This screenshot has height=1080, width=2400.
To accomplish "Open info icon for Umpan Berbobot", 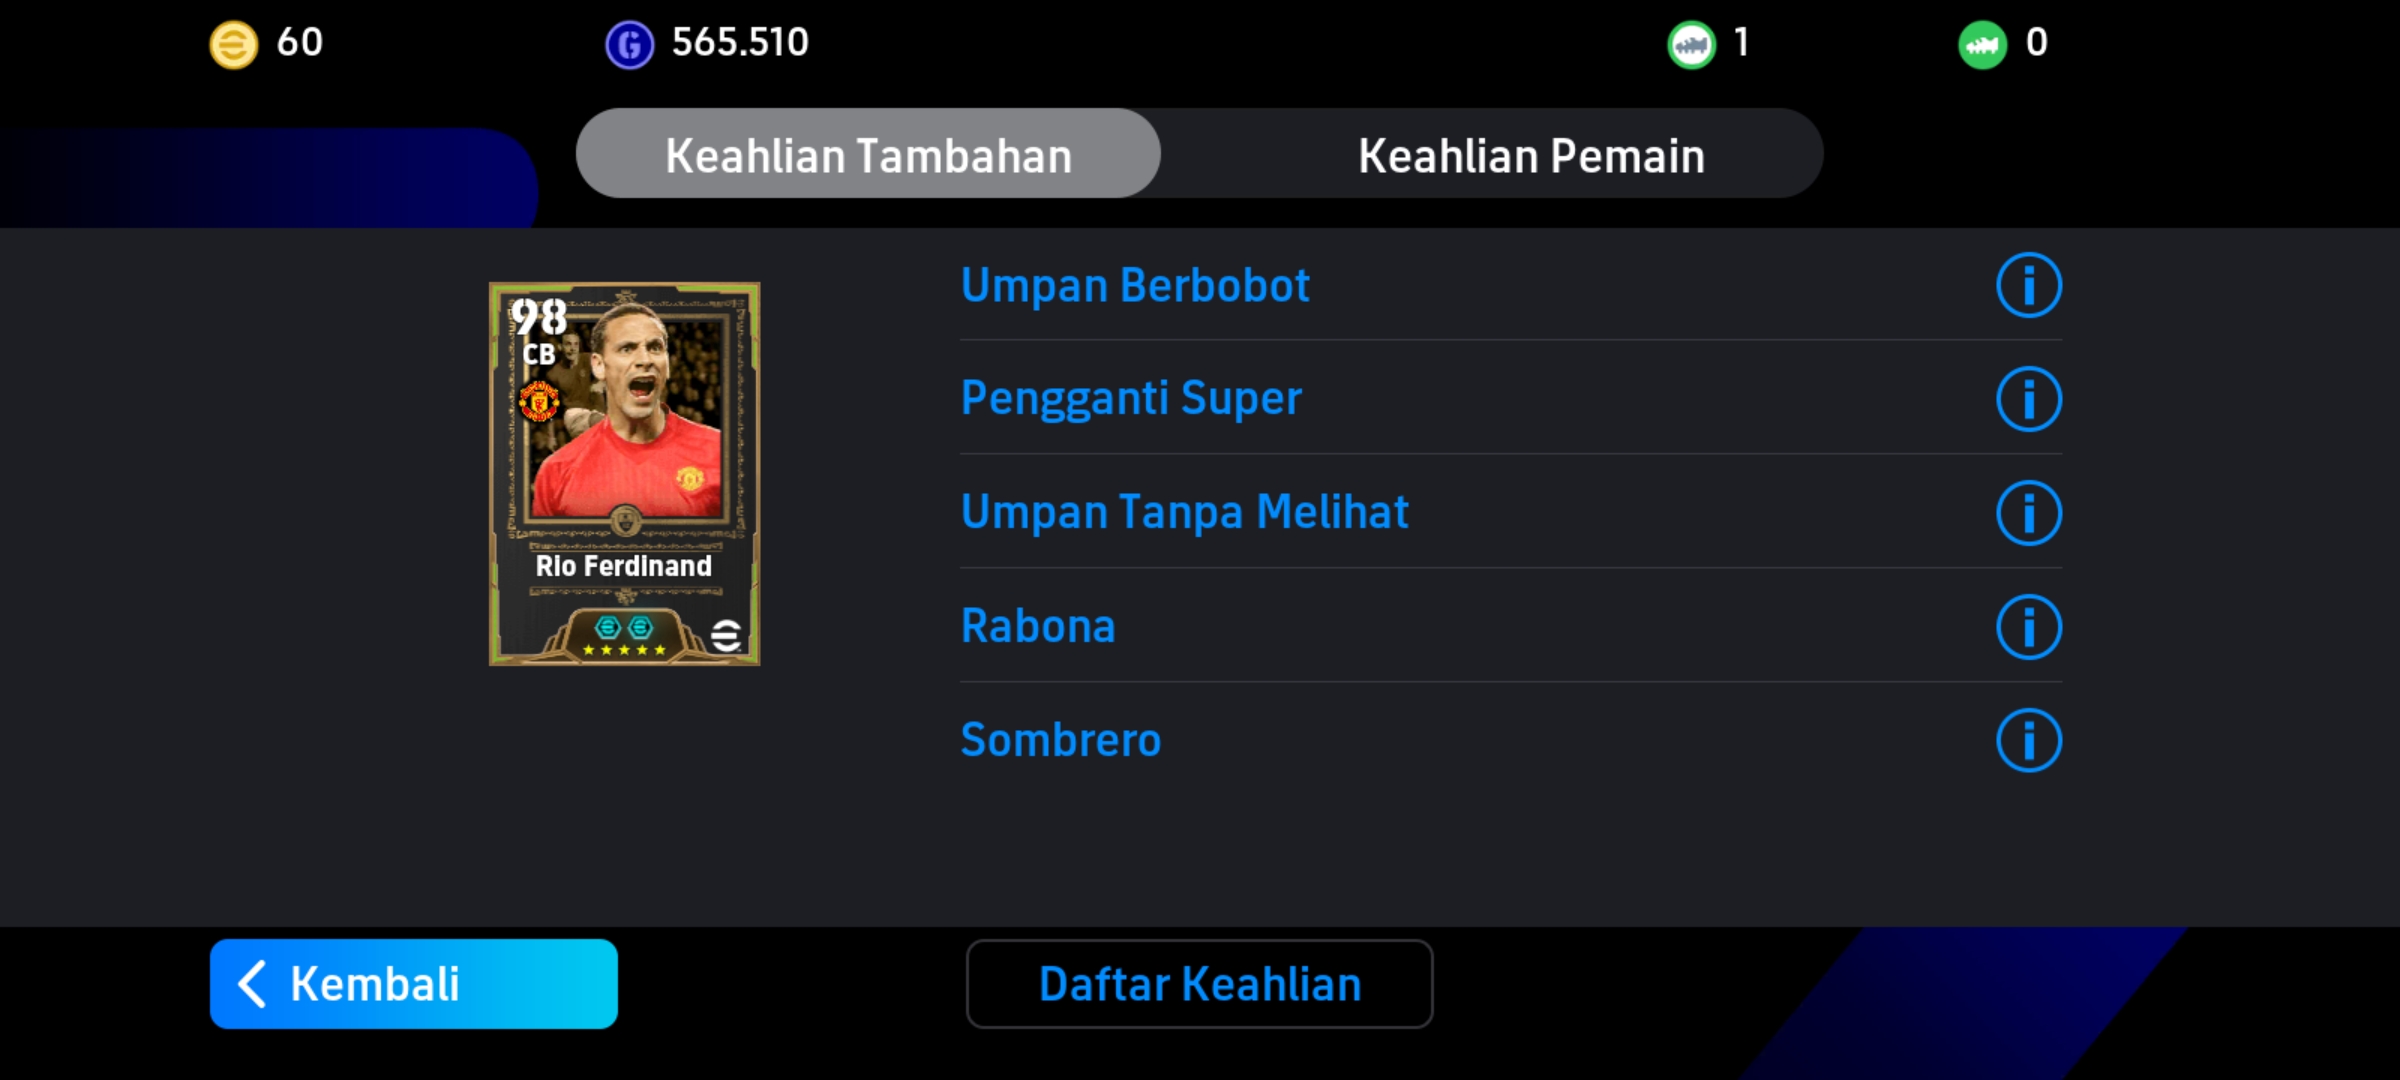I will point(2029,286).
